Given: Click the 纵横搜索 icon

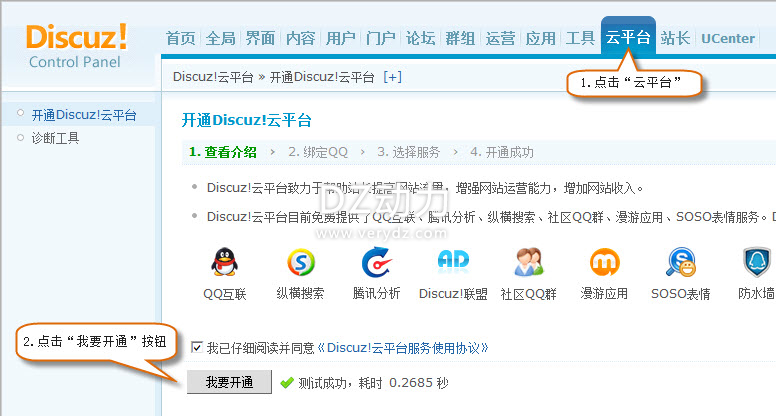Looking at the screenshot, I should click(x=300, y=262).
